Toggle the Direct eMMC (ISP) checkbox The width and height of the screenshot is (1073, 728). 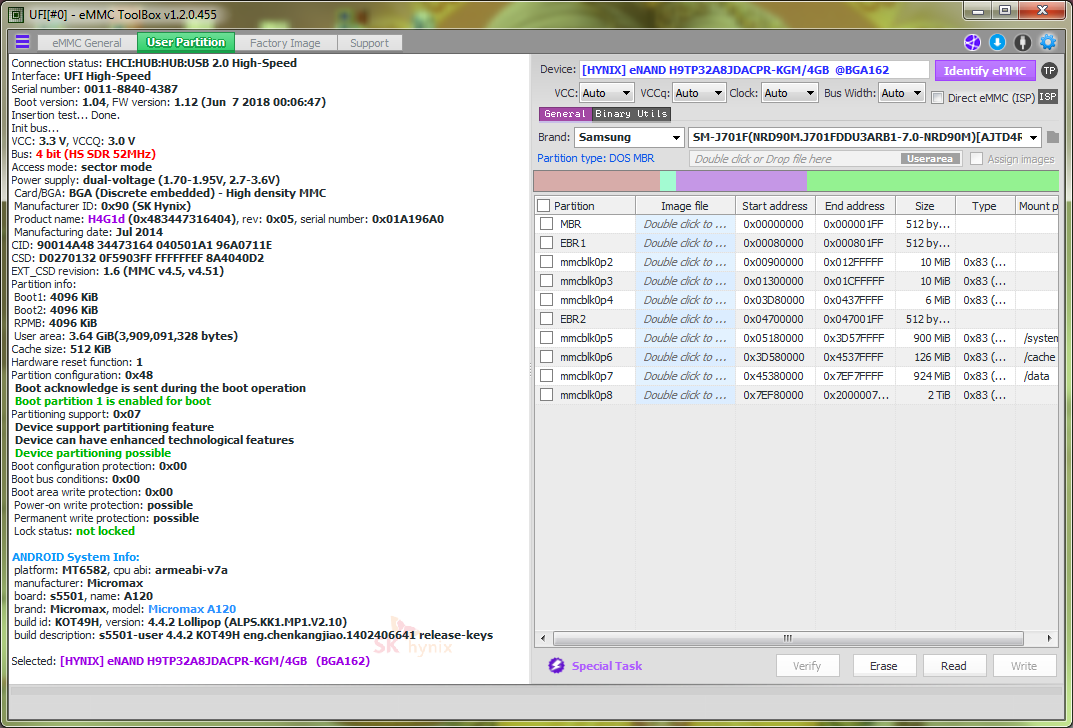point(938,98)
